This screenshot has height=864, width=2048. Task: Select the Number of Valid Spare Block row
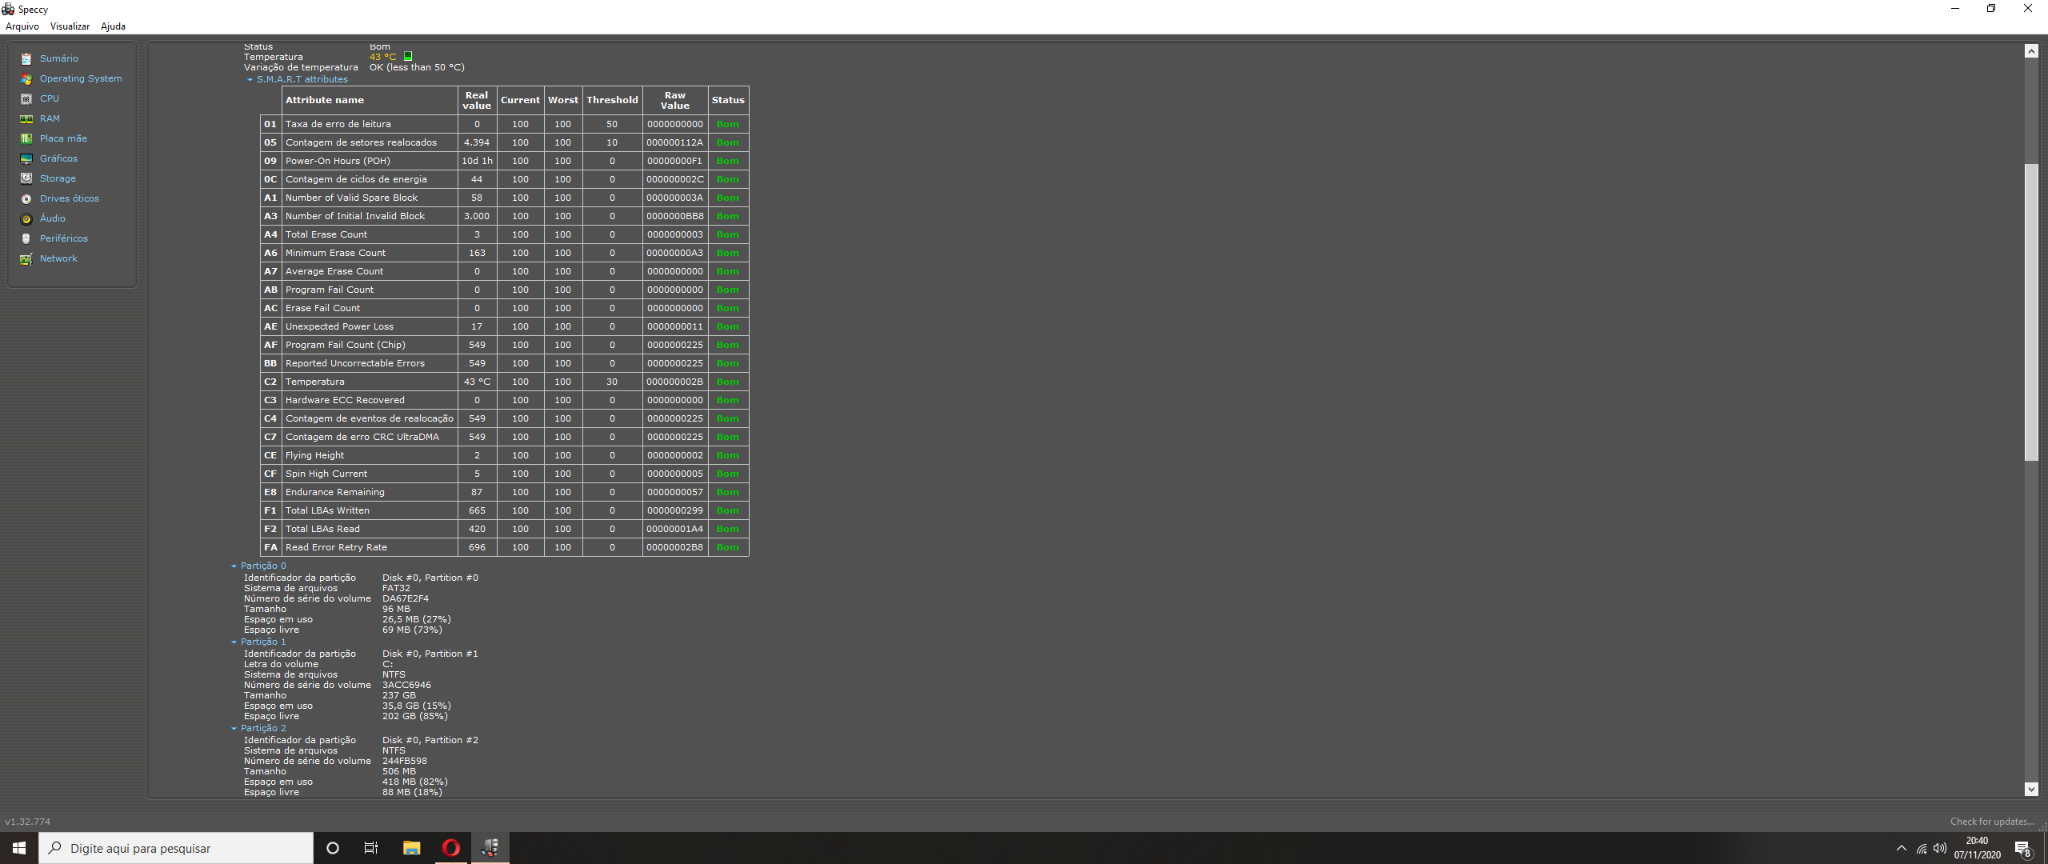coord(504,198)
